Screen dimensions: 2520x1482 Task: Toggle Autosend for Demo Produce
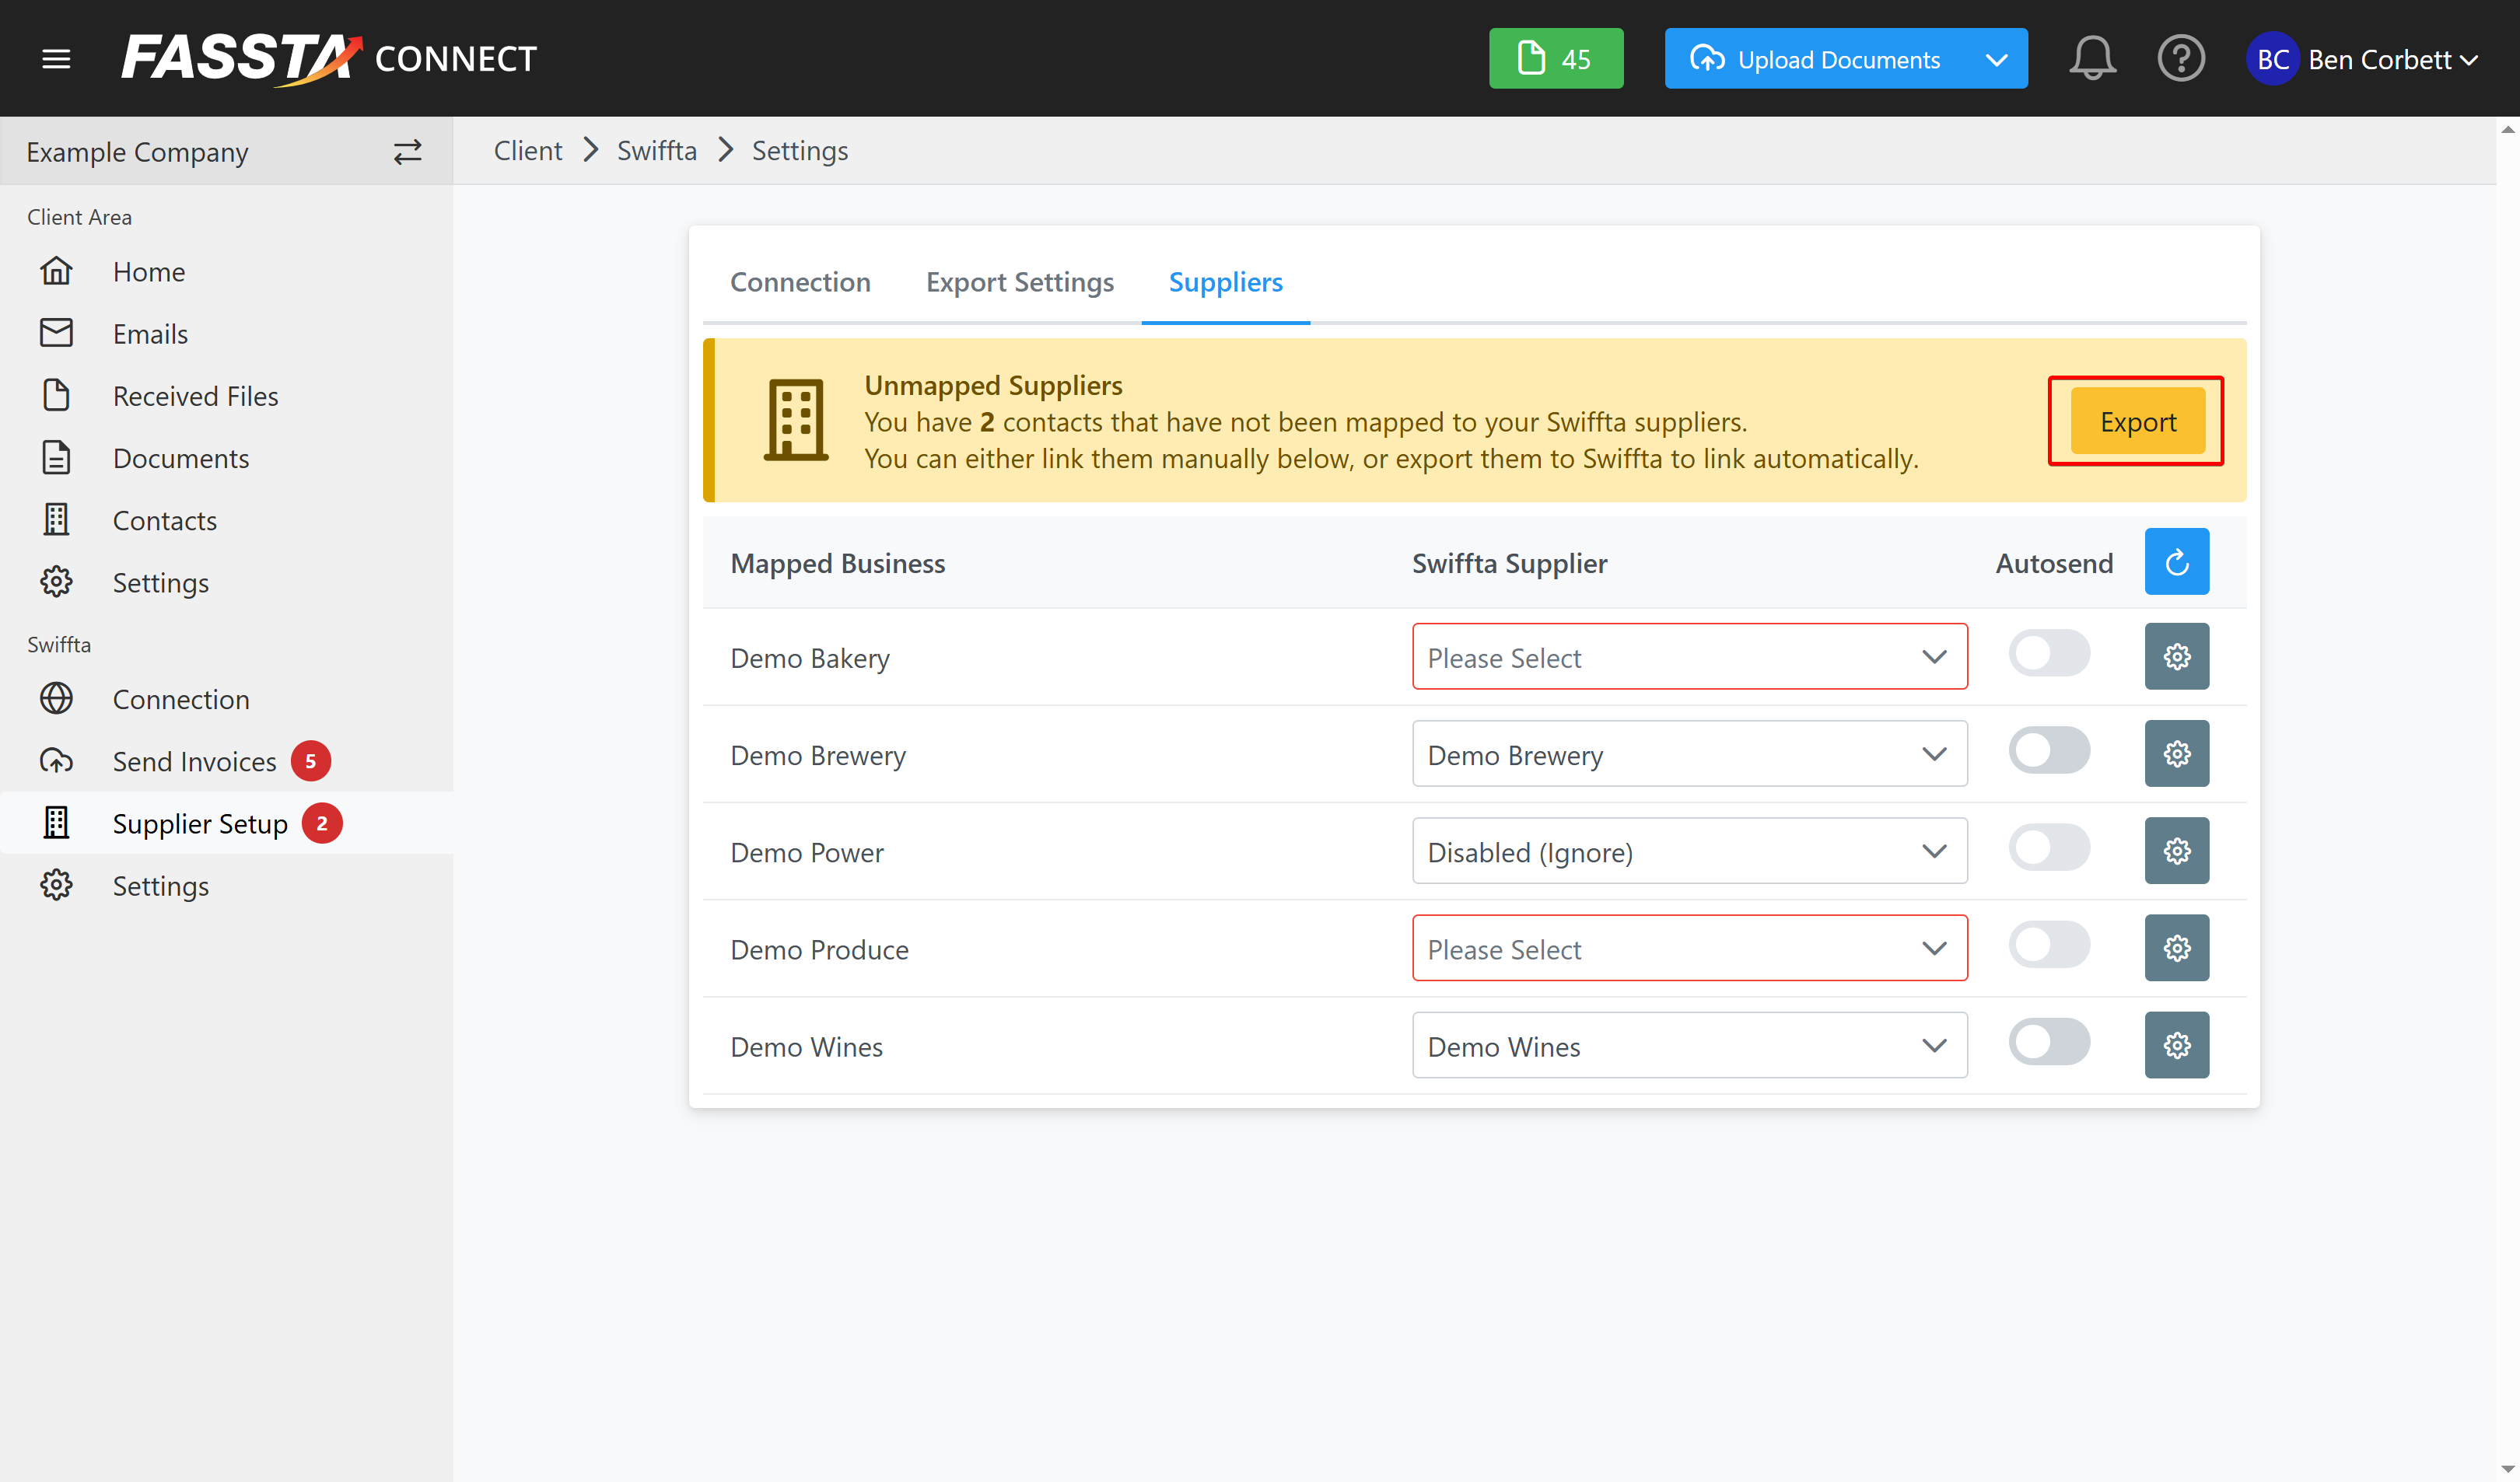click(x=2049, y=945)
